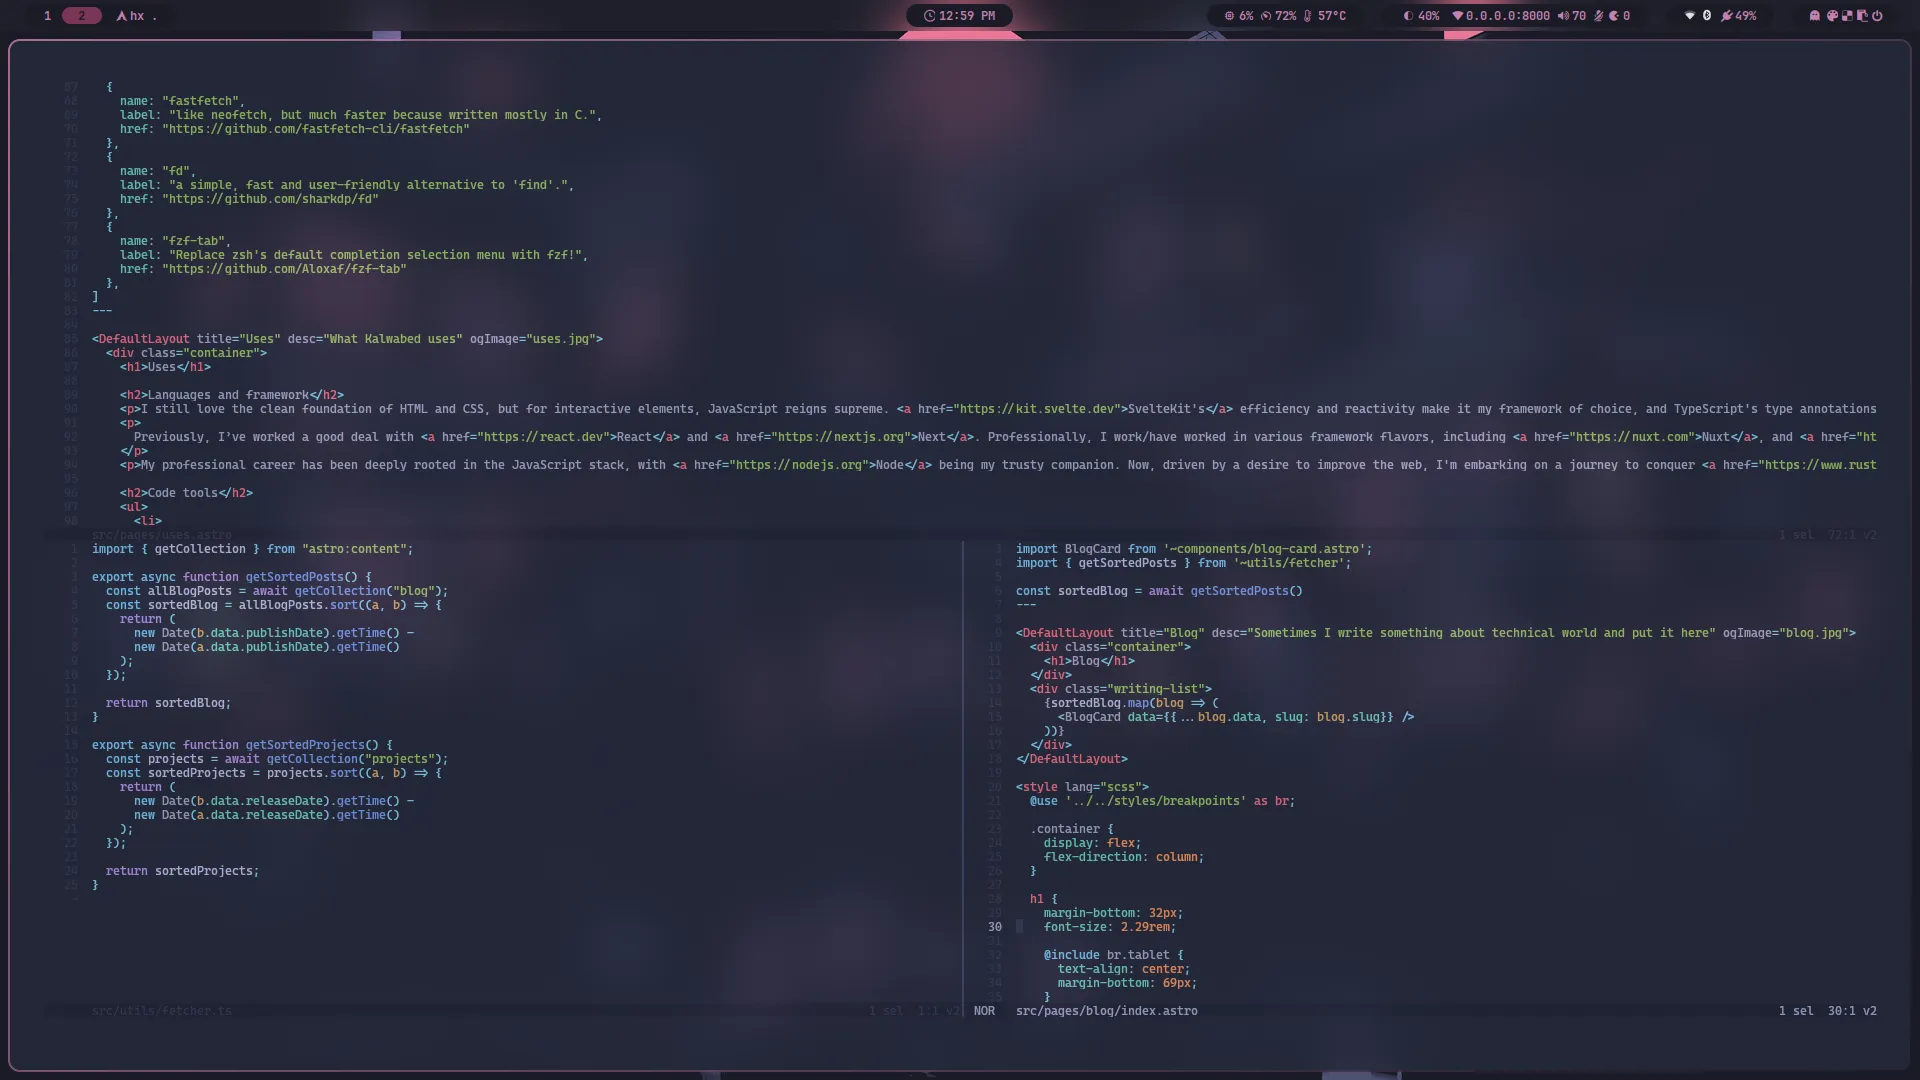This screenshot has height=1080, width=1920.
Task: Adjust the brightness 40% indicator
Action: coord(1421,16)
